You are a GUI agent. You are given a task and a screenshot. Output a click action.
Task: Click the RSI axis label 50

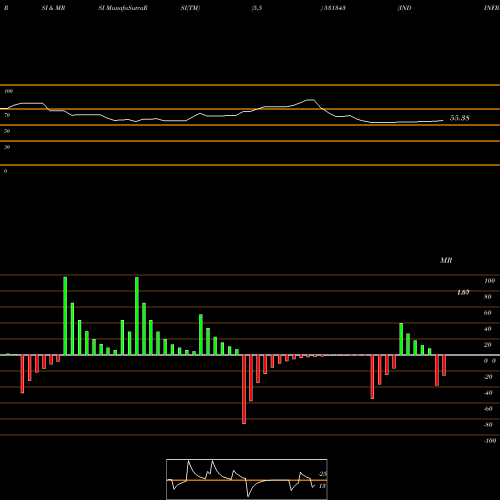(x=7, y=131)
